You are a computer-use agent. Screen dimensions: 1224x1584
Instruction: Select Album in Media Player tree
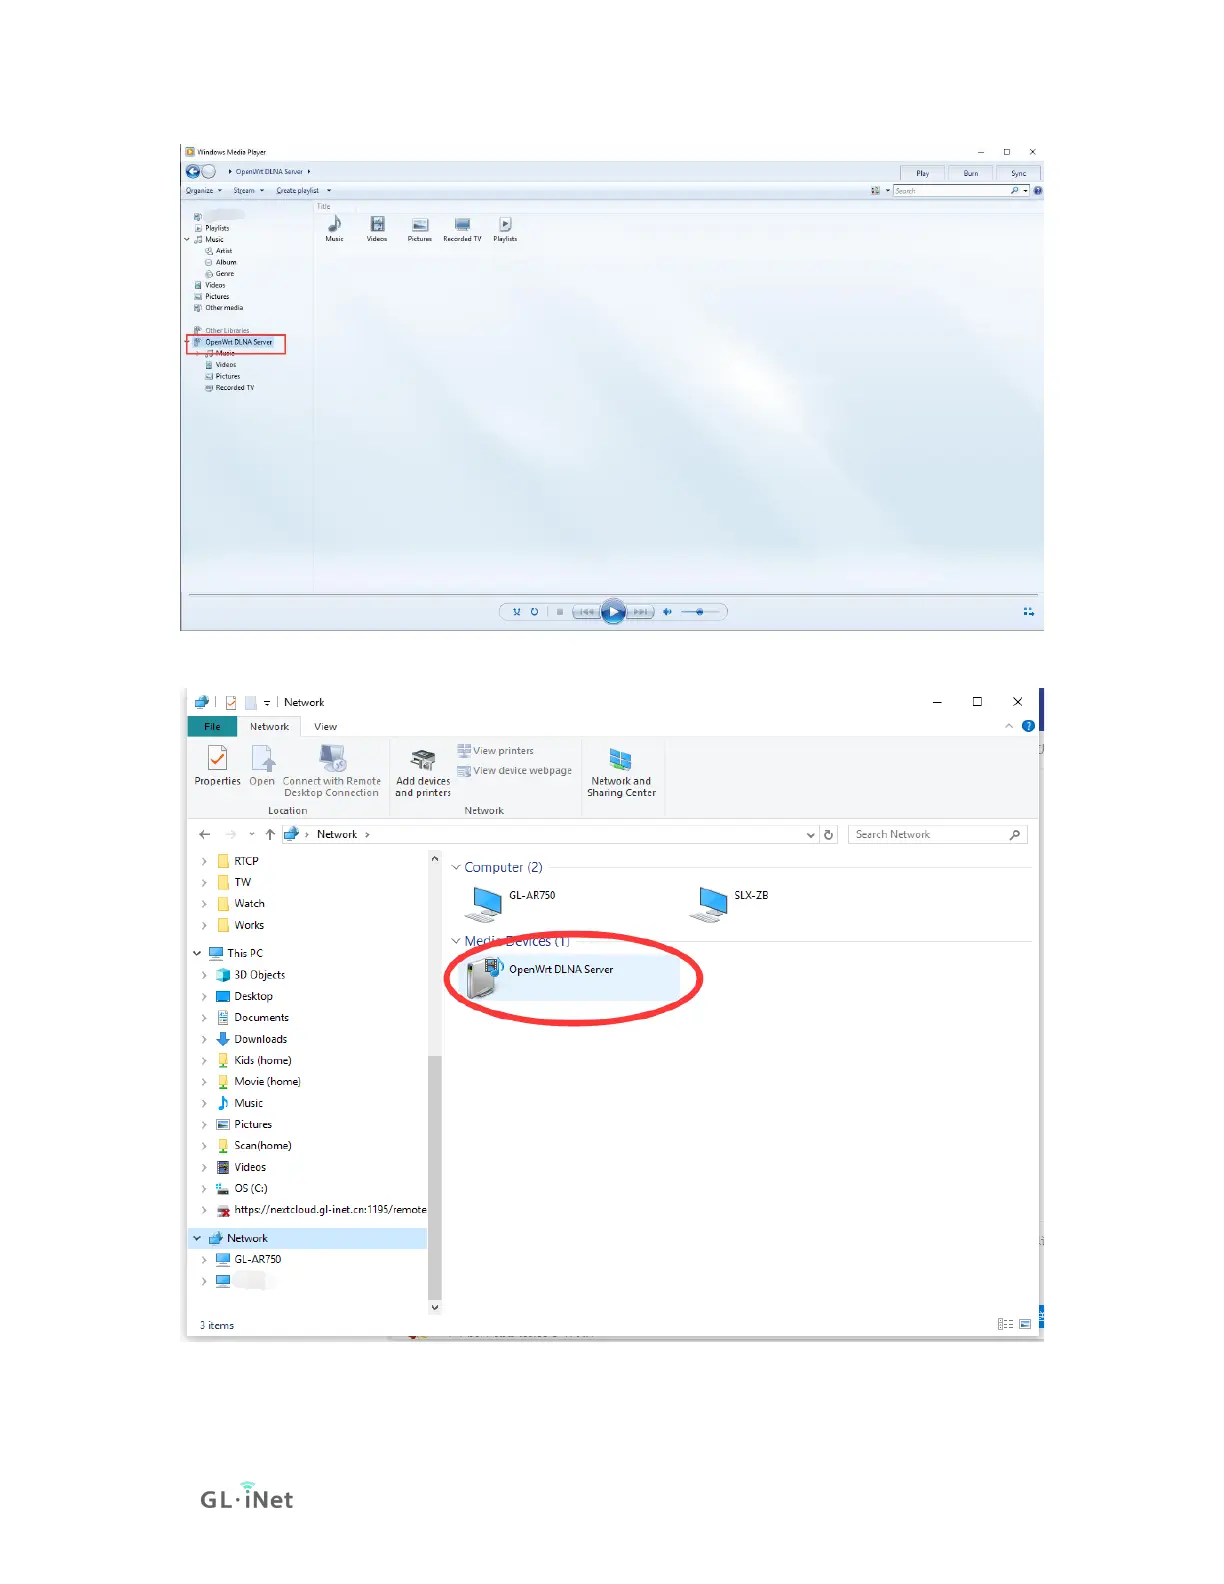pyautogui.click(x=225, y=262)
